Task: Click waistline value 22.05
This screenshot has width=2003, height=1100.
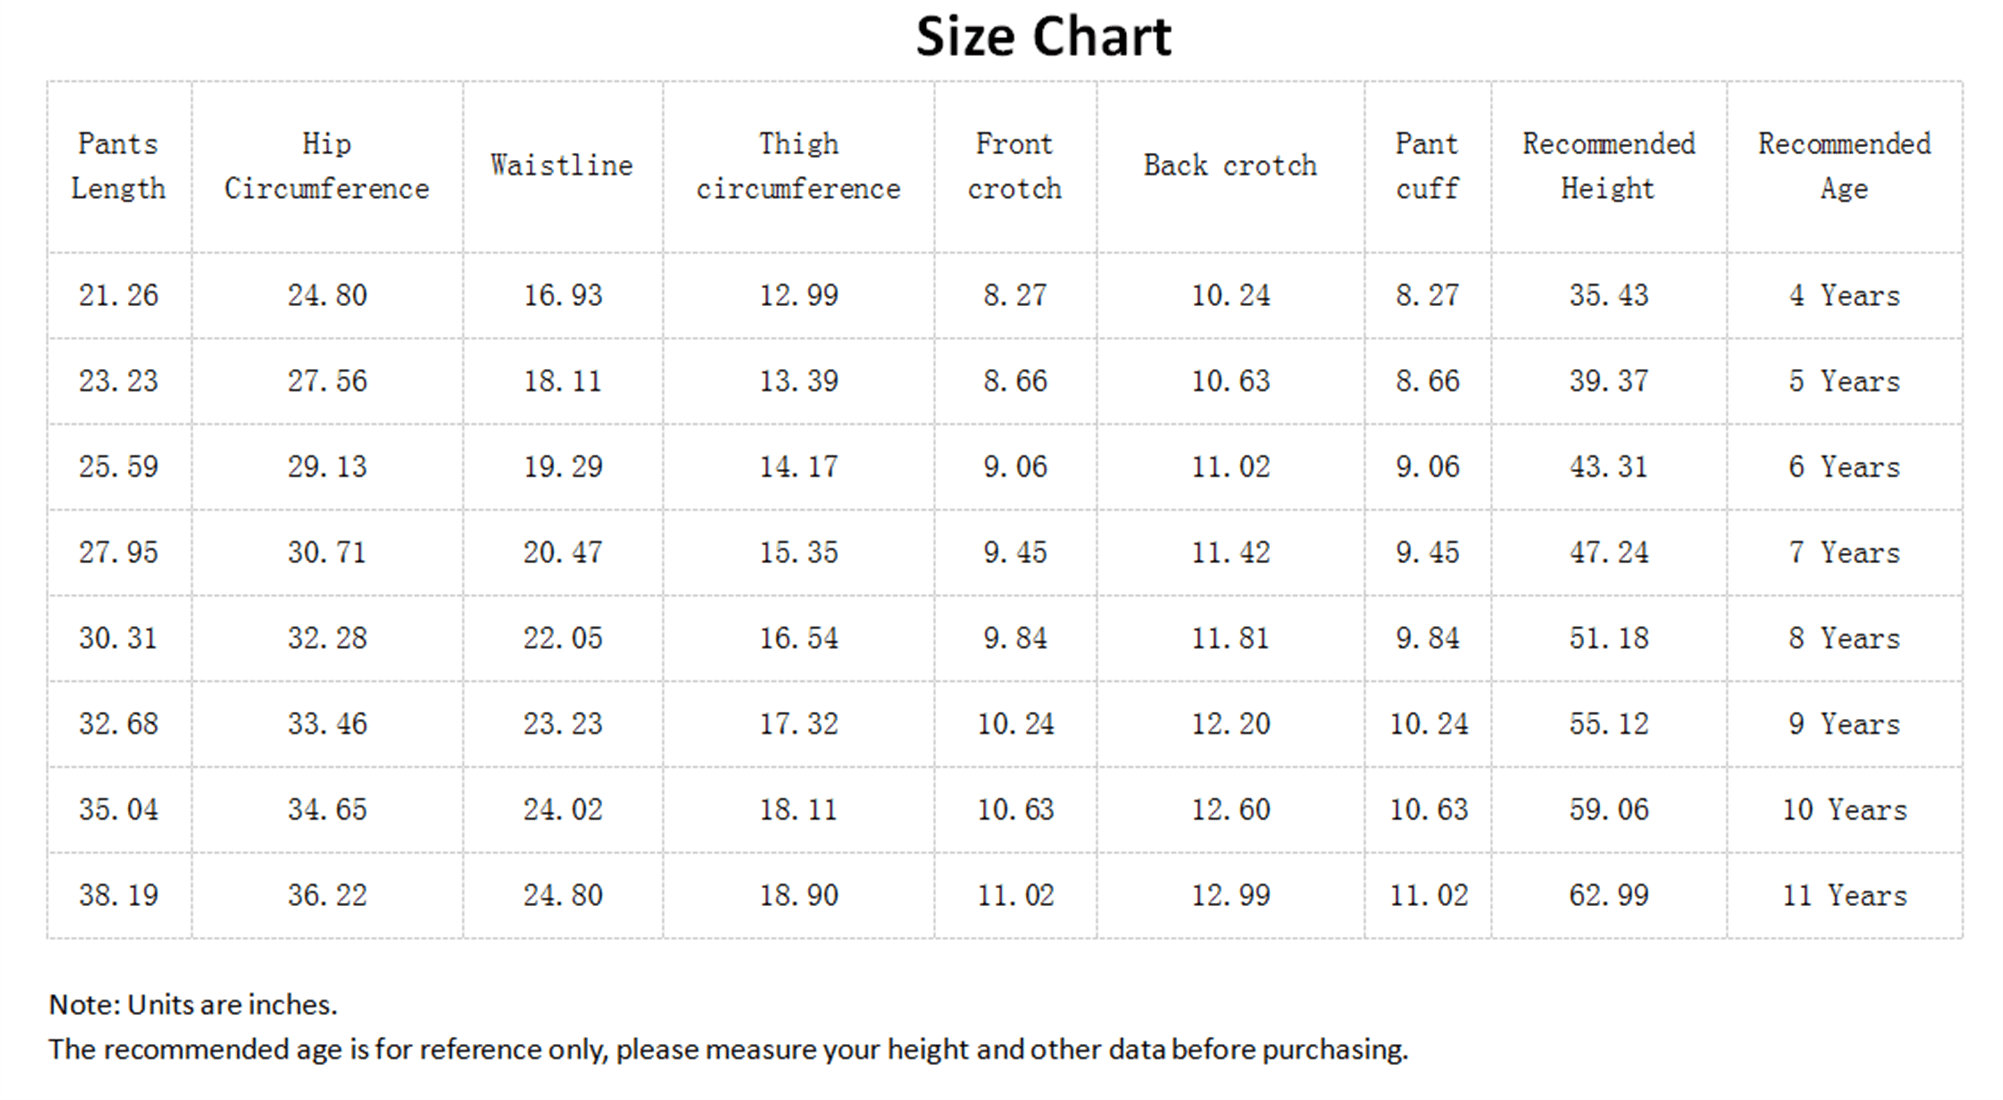Action: coord(562,639)
